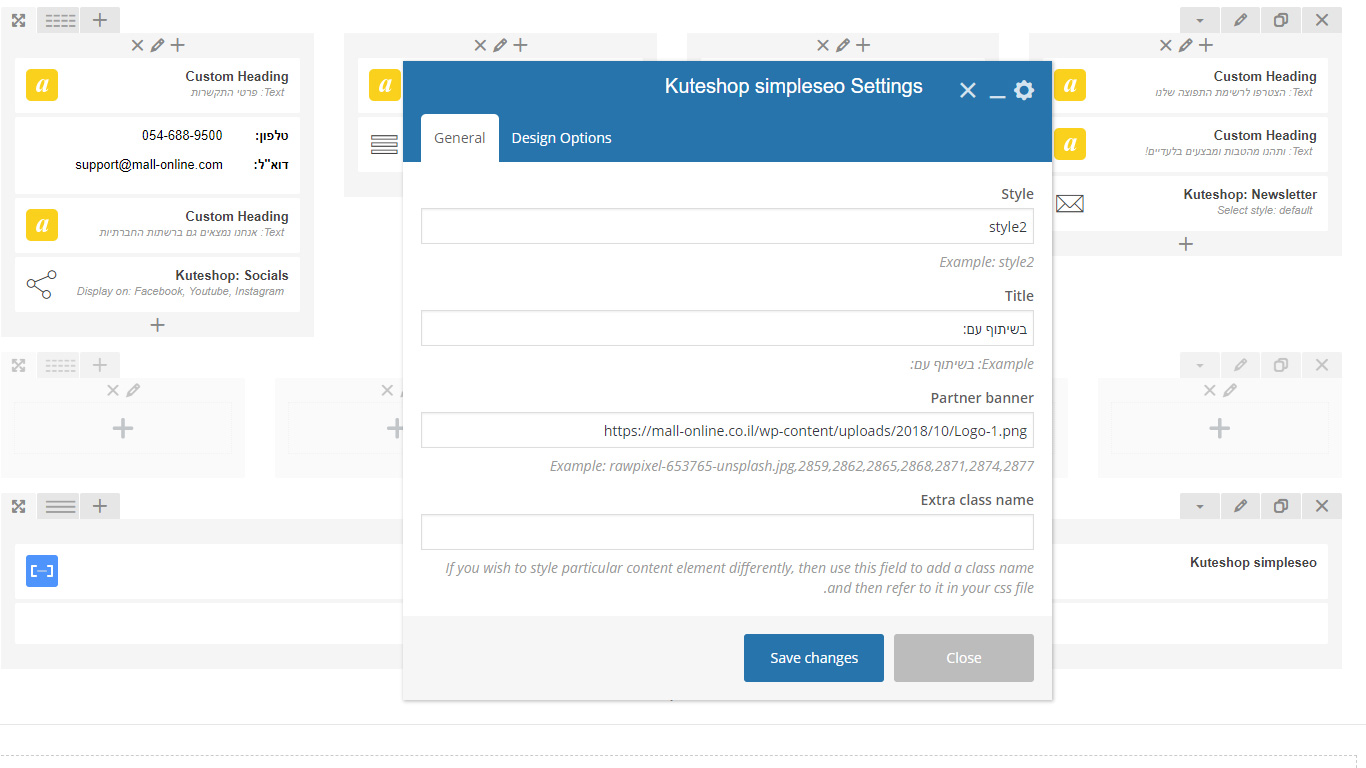Delete the top row
This screenshot has height=768, width=1366.
1322,19
